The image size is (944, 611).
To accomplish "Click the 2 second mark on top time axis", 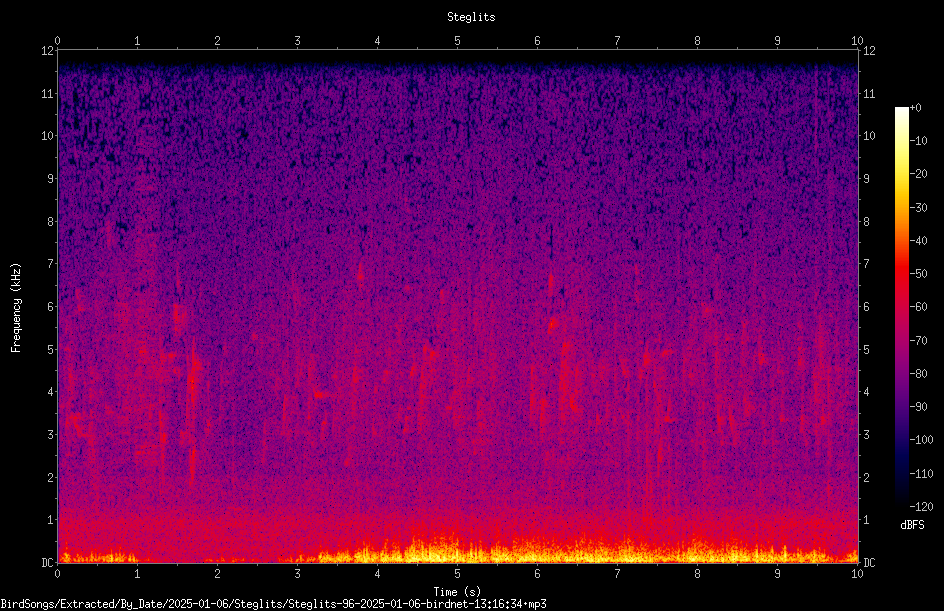I will coord(217,41).
